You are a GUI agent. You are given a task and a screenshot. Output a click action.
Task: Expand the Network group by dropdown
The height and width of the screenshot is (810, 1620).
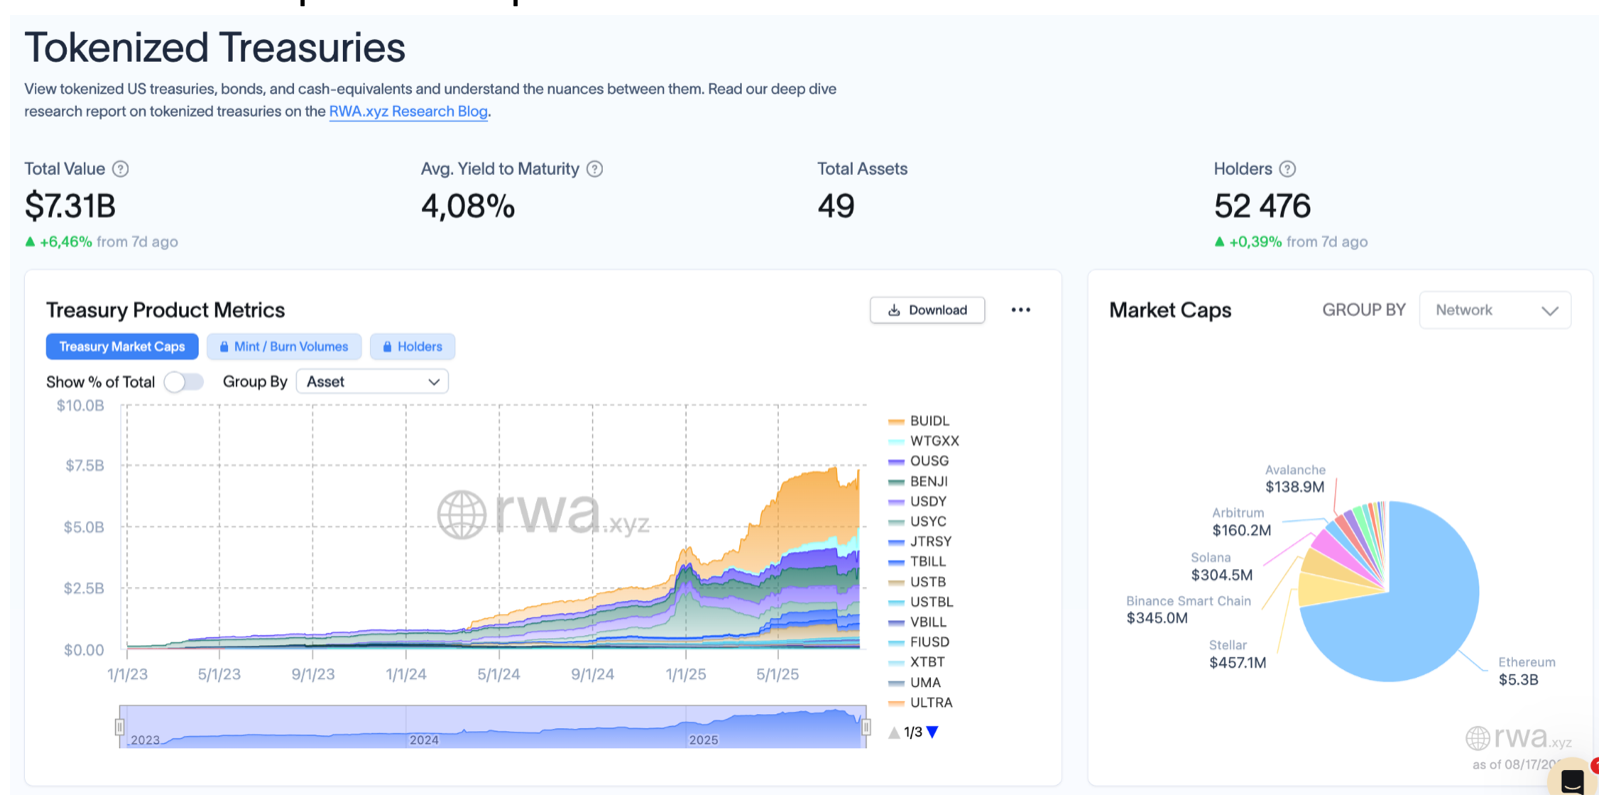(1495, 310)
